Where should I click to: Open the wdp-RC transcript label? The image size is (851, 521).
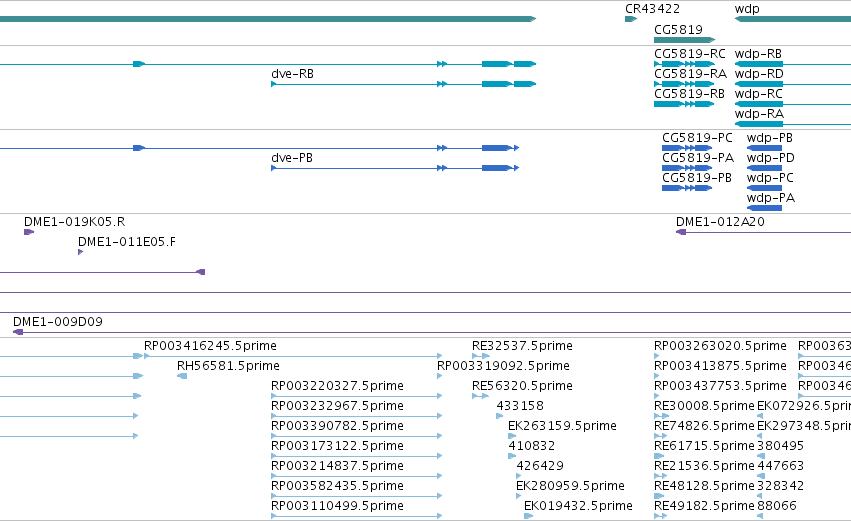pos(759,94)
